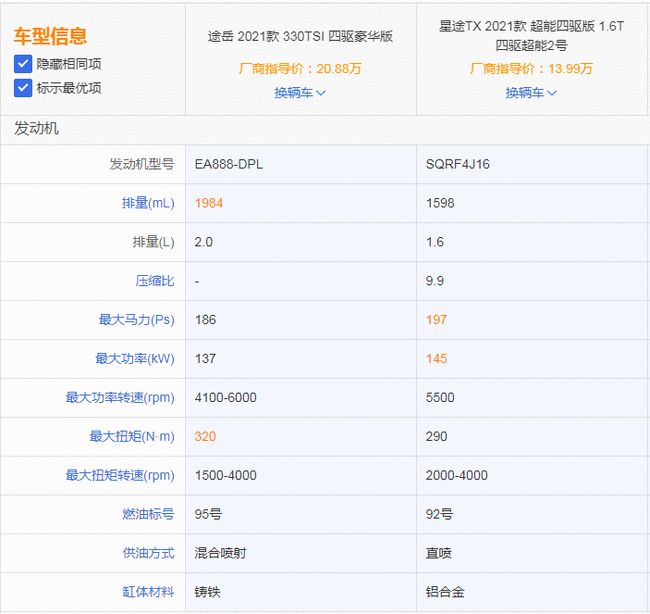Click the highlighted 1984 displacement value
Viewport: 650px width, 614px height.
tap(209, 203)
